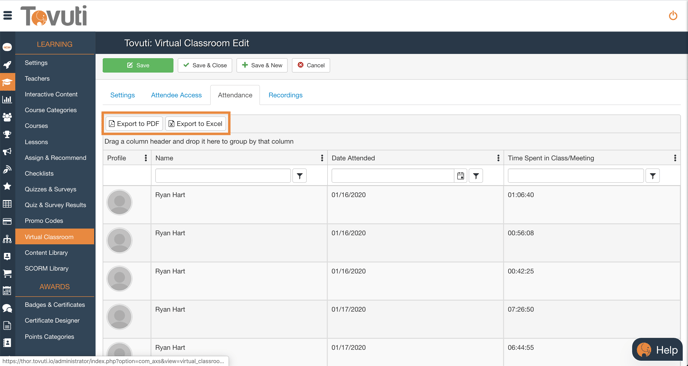Switch to the Recordings tab
This screenshot has height=366, width=688.
coord(286,95)
